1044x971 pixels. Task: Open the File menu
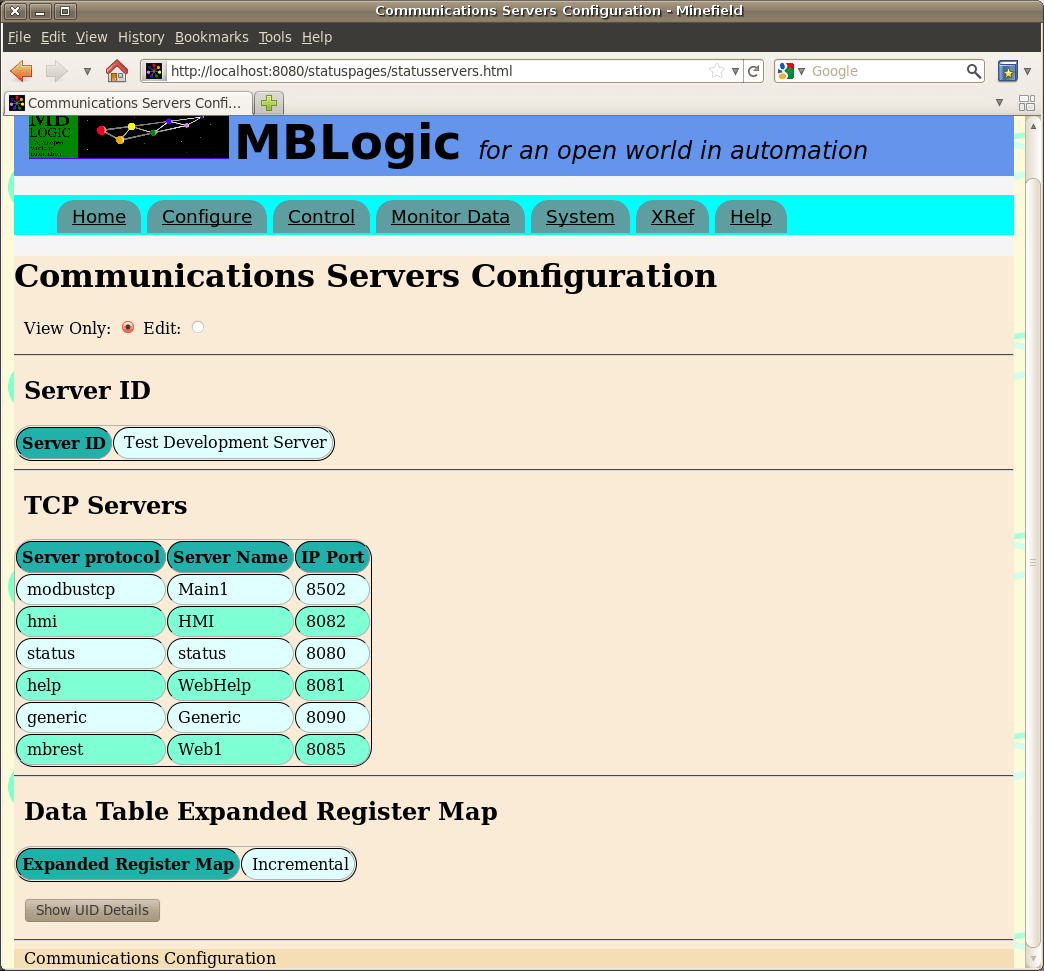point(19,37)
